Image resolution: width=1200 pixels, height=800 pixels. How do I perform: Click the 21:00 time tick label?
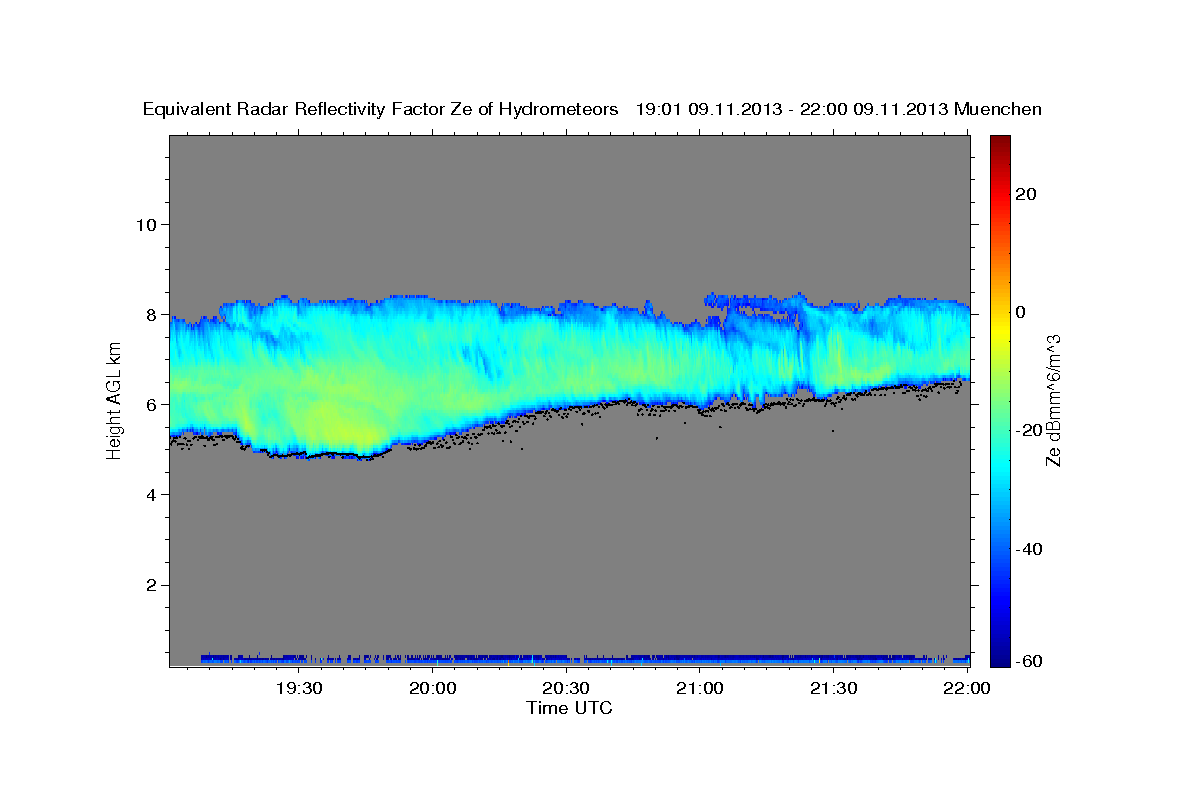pos(700,688)
